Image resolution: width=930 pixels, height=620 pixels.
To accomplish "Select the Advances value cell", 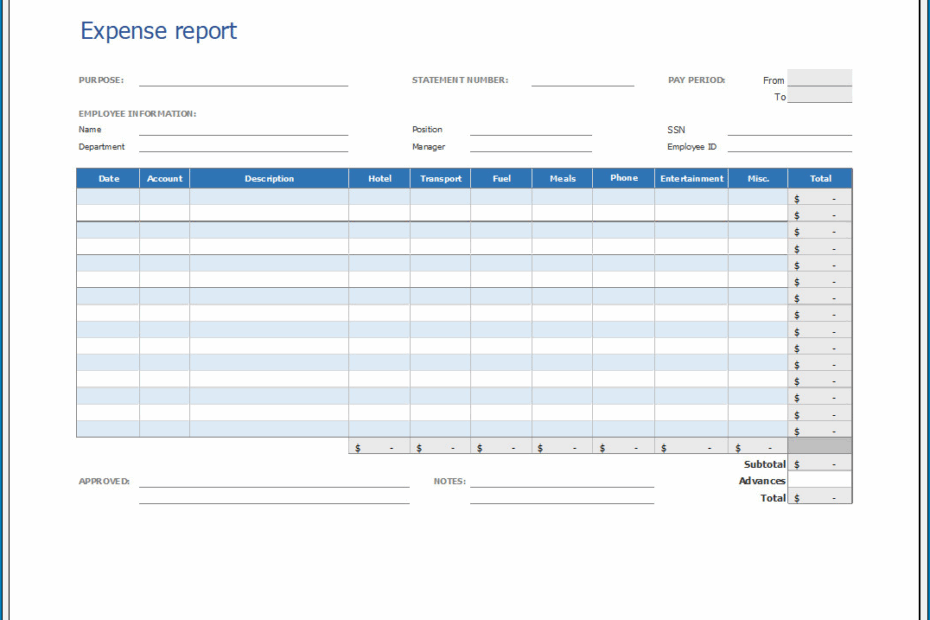I will coord(818,481).
